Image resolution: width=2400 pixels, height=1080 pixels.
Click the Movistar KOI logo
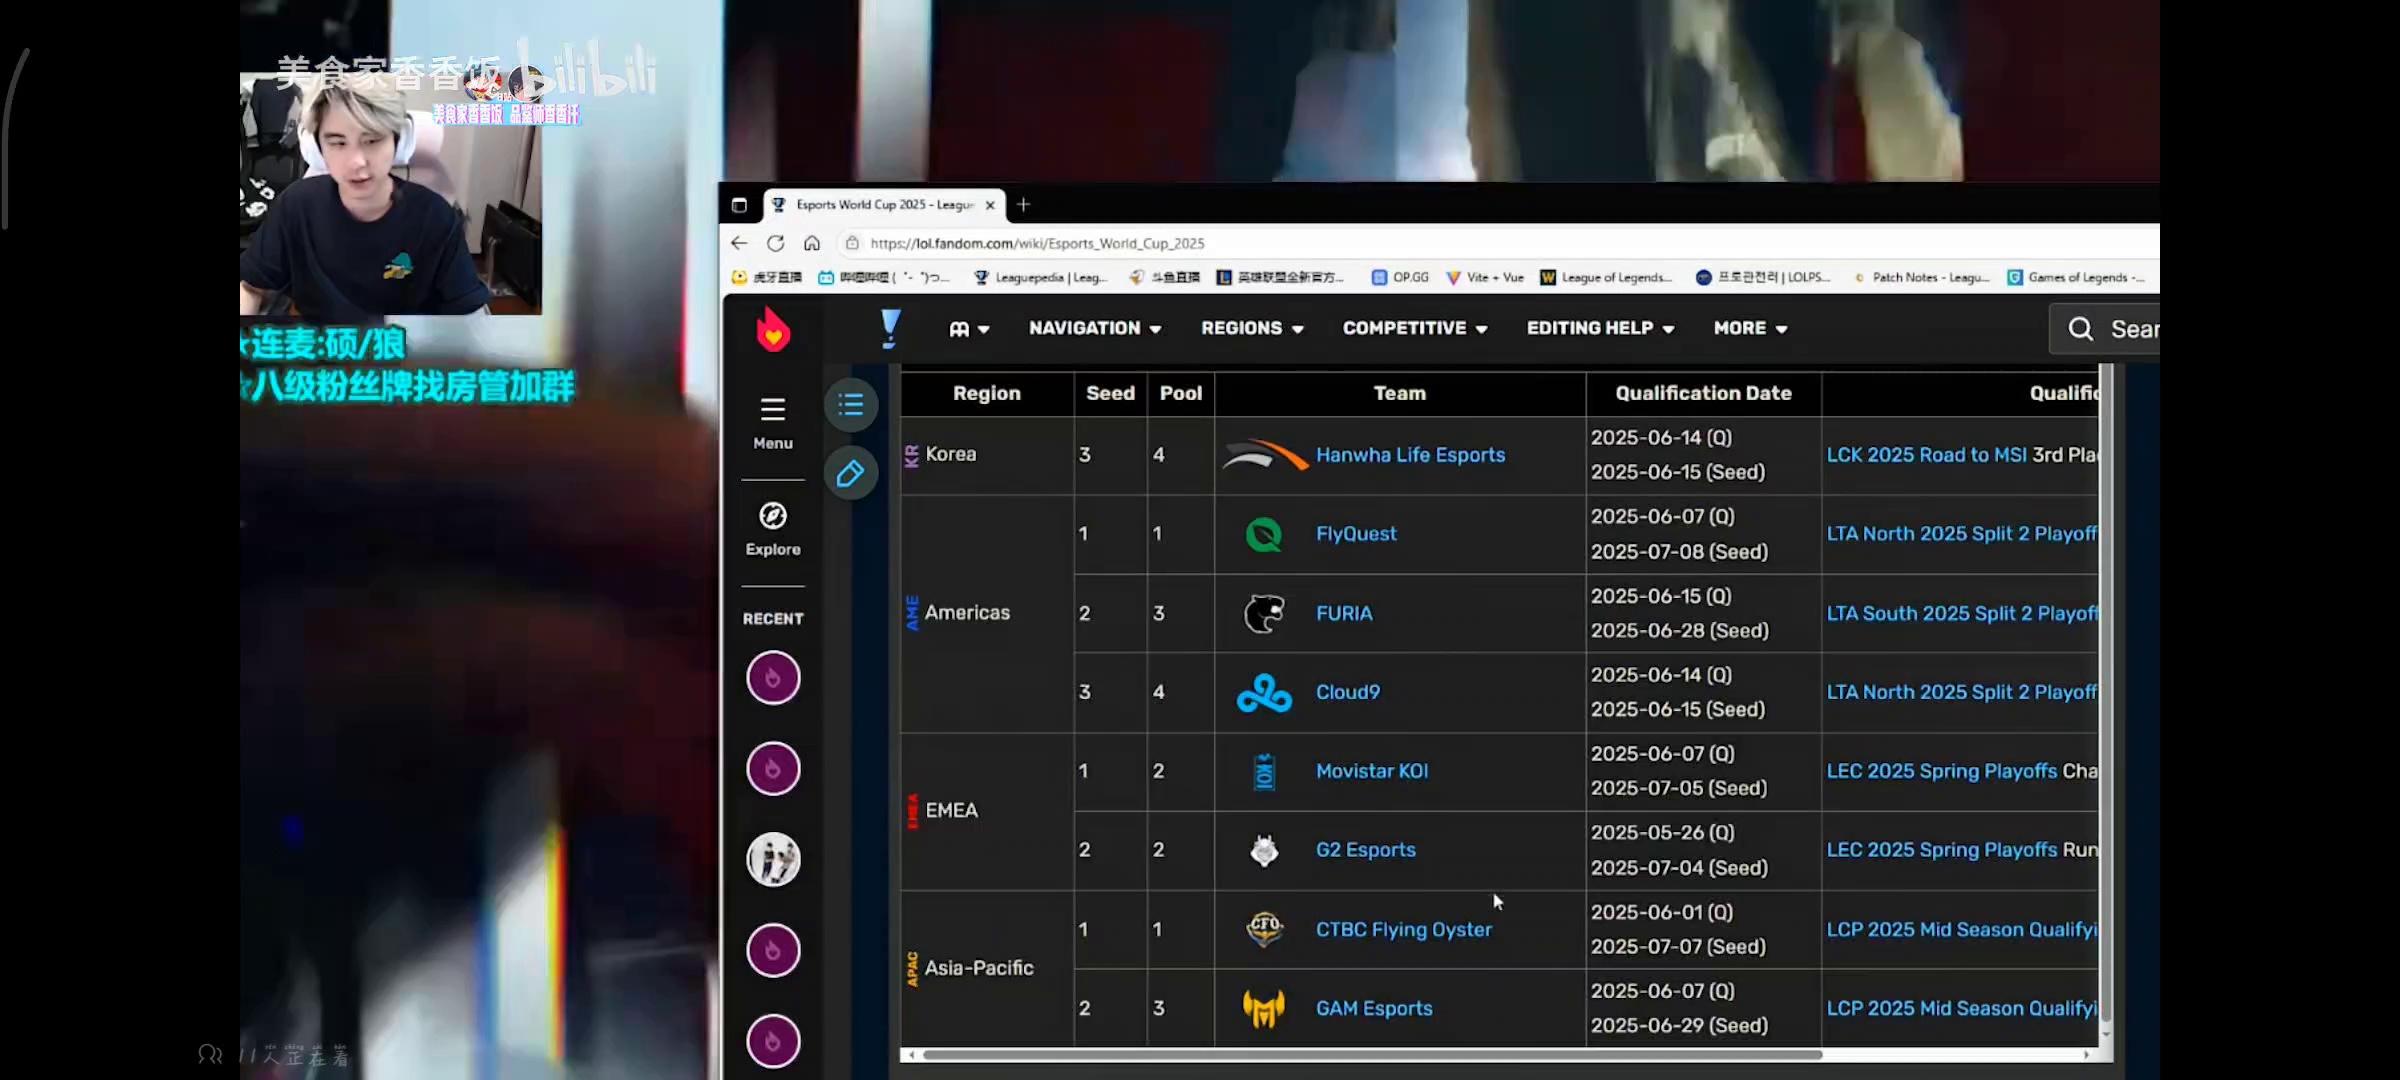pos(1264,771)
